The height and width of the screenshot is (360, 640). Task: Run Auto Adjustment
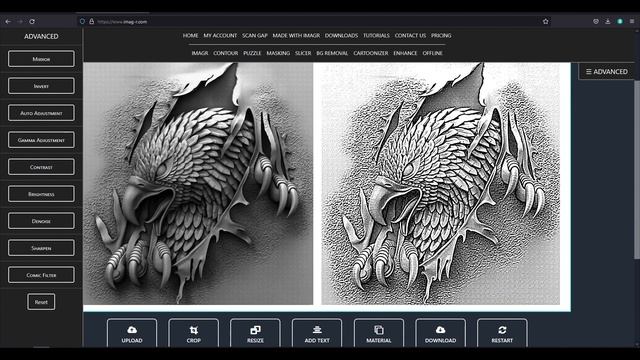pyautogui.click(x=41, y=113)
